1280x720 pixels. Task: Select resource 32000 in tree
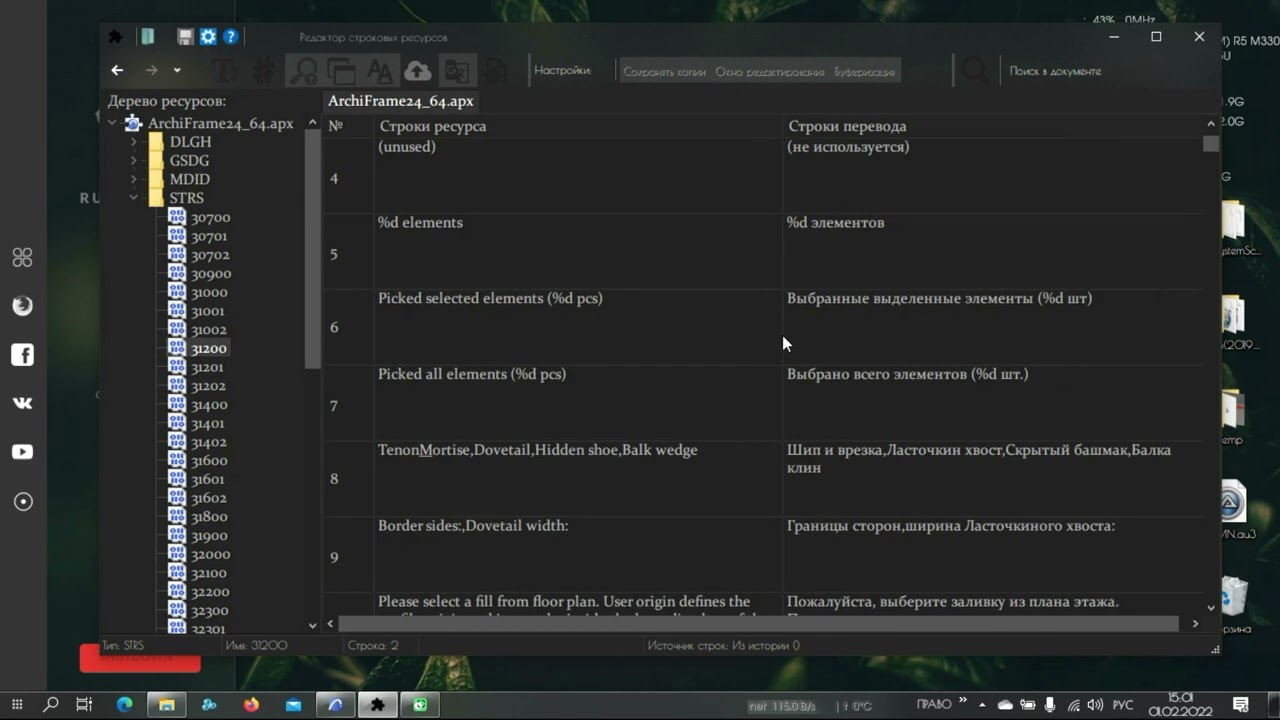click(210, 554)
